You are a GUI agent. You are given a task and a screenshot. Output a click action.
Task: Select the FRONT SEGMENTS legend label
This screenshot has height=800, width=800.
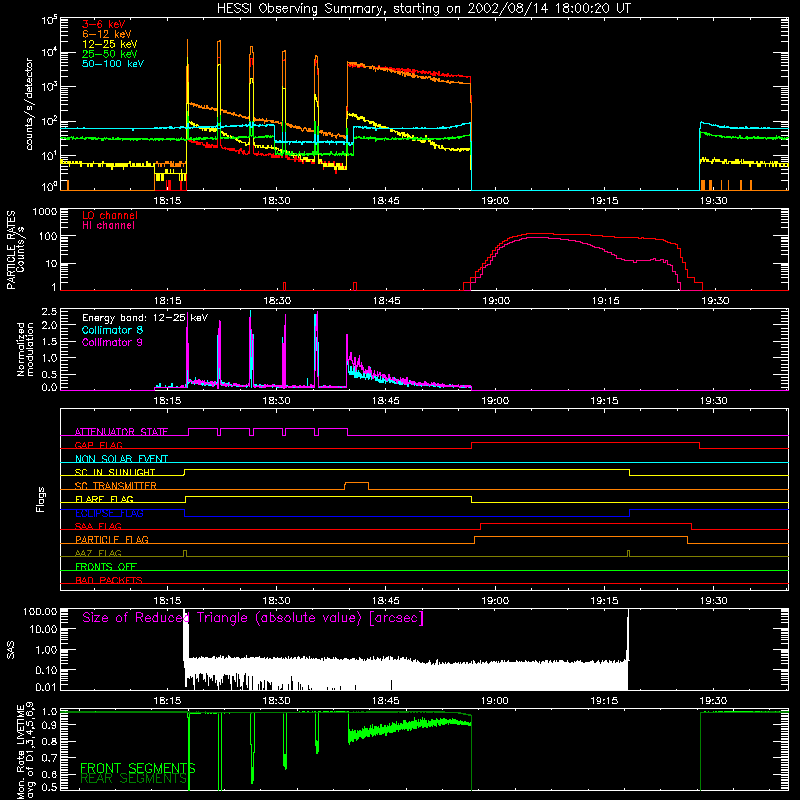[138, 768]
